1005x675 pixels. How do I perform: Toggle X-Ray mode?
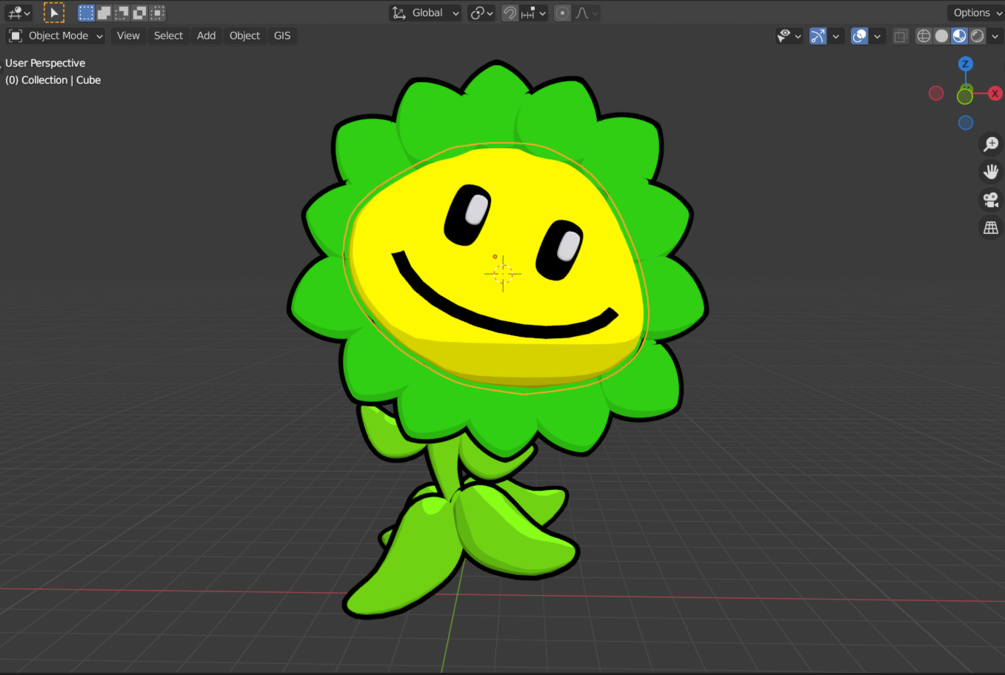coord(901,37)
